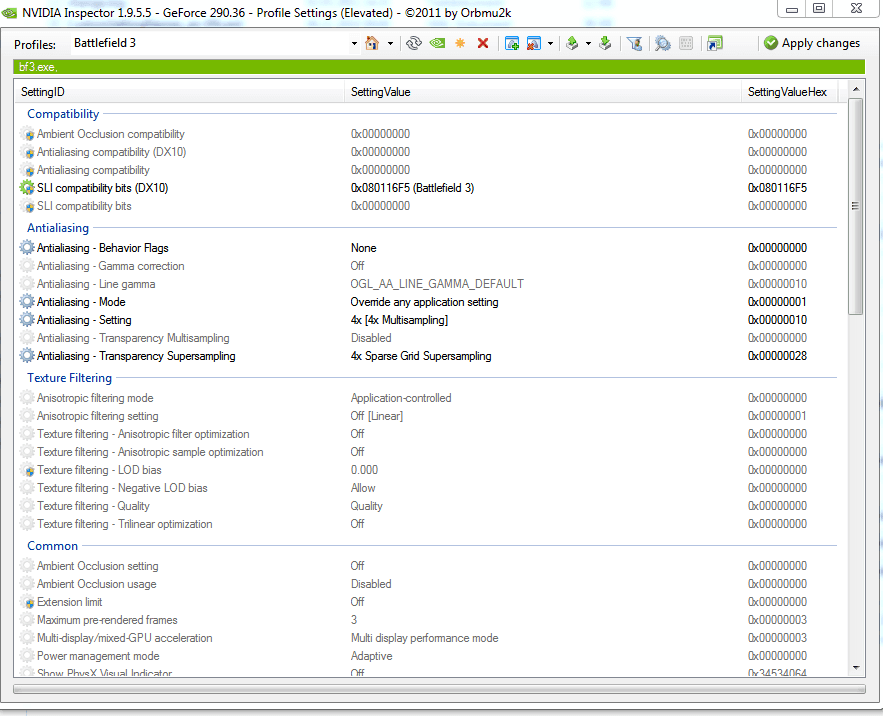Click the import profile down-arrow icon
Image resolution: width=883 pixels, height=716 pixels.
pos(605,43)
